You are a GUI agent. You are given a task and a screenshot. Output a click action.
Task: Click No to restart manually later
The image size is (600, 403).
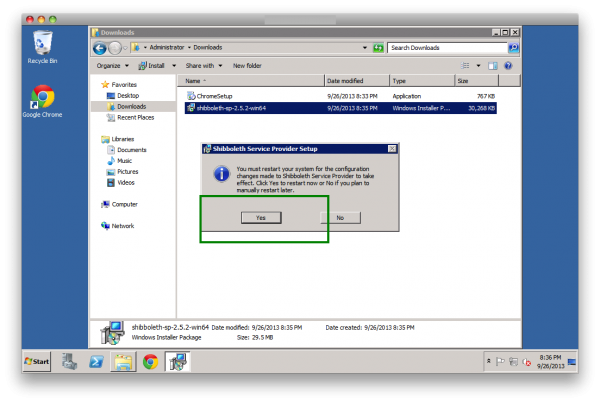pos(340,217)
